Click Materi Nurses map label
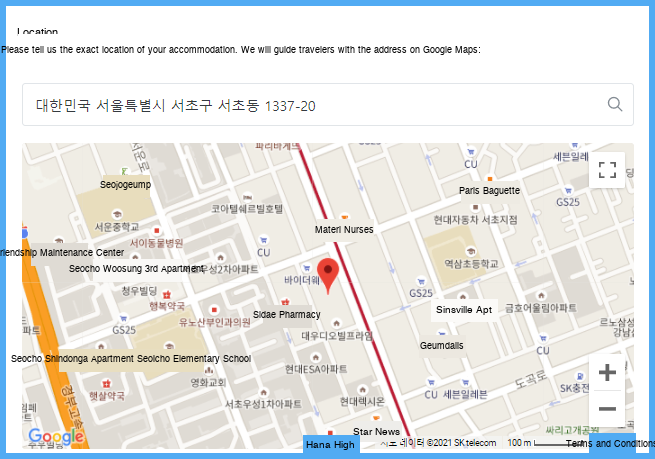The height and width of the screenshot is (459, 655). point(344,229)
